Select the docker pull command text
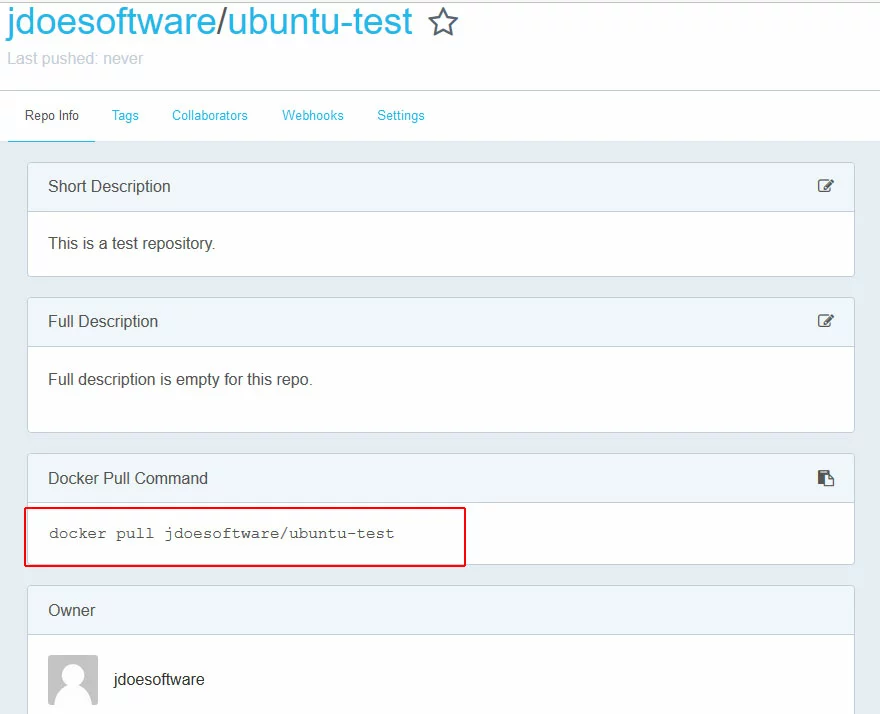The width and height of the screenshot is (880, 714). [222, 533]
